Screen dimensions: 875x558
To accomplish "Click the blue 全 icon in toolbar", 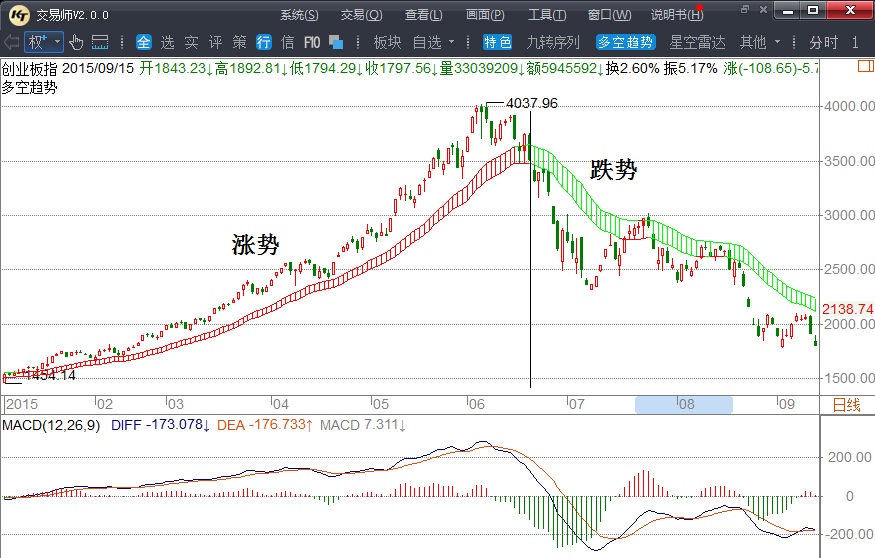I will (143, 42).
